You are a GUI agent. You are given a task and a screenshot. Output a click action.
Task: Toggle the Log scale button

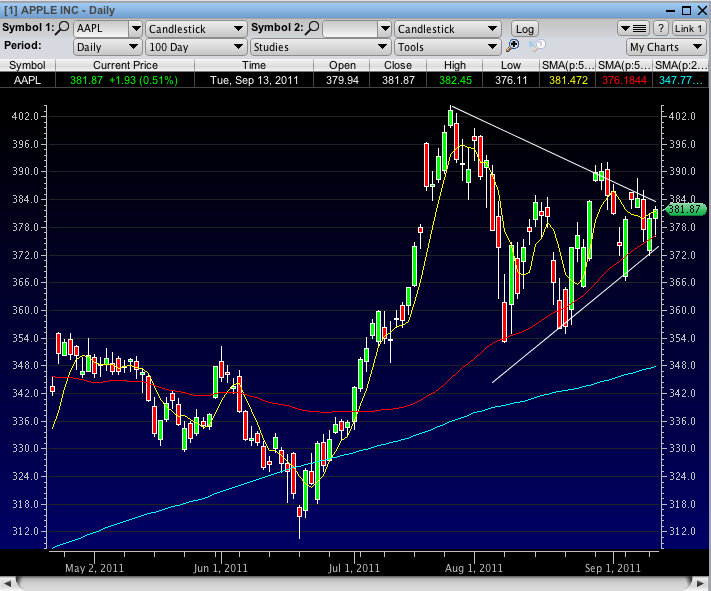[524, 29]
